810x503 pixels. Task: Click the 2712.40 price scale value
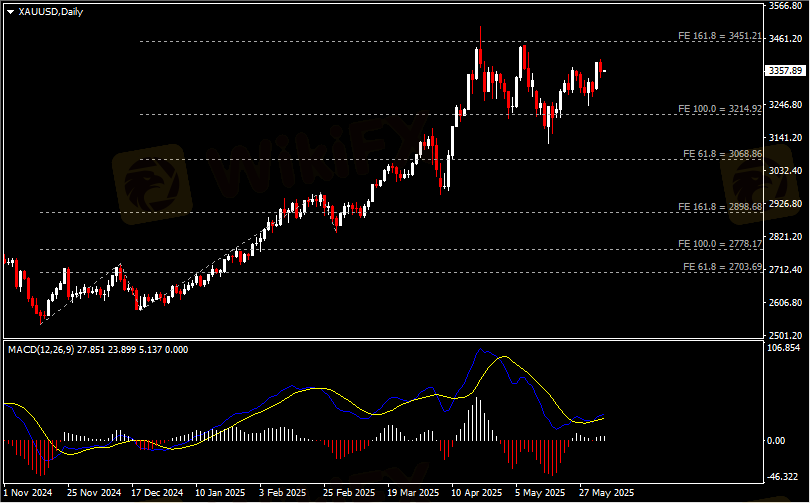[785, 270]
